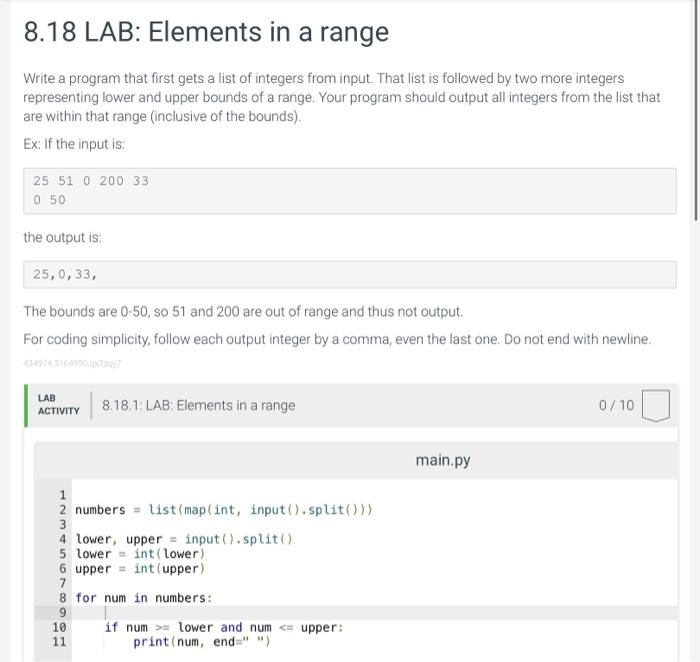Click the '0 / 10' score text

[616, 405]
